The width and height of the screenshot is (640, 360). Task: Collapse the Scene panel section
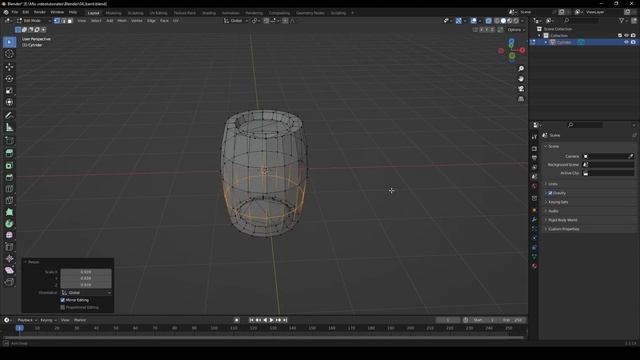[x=554, y=146]
